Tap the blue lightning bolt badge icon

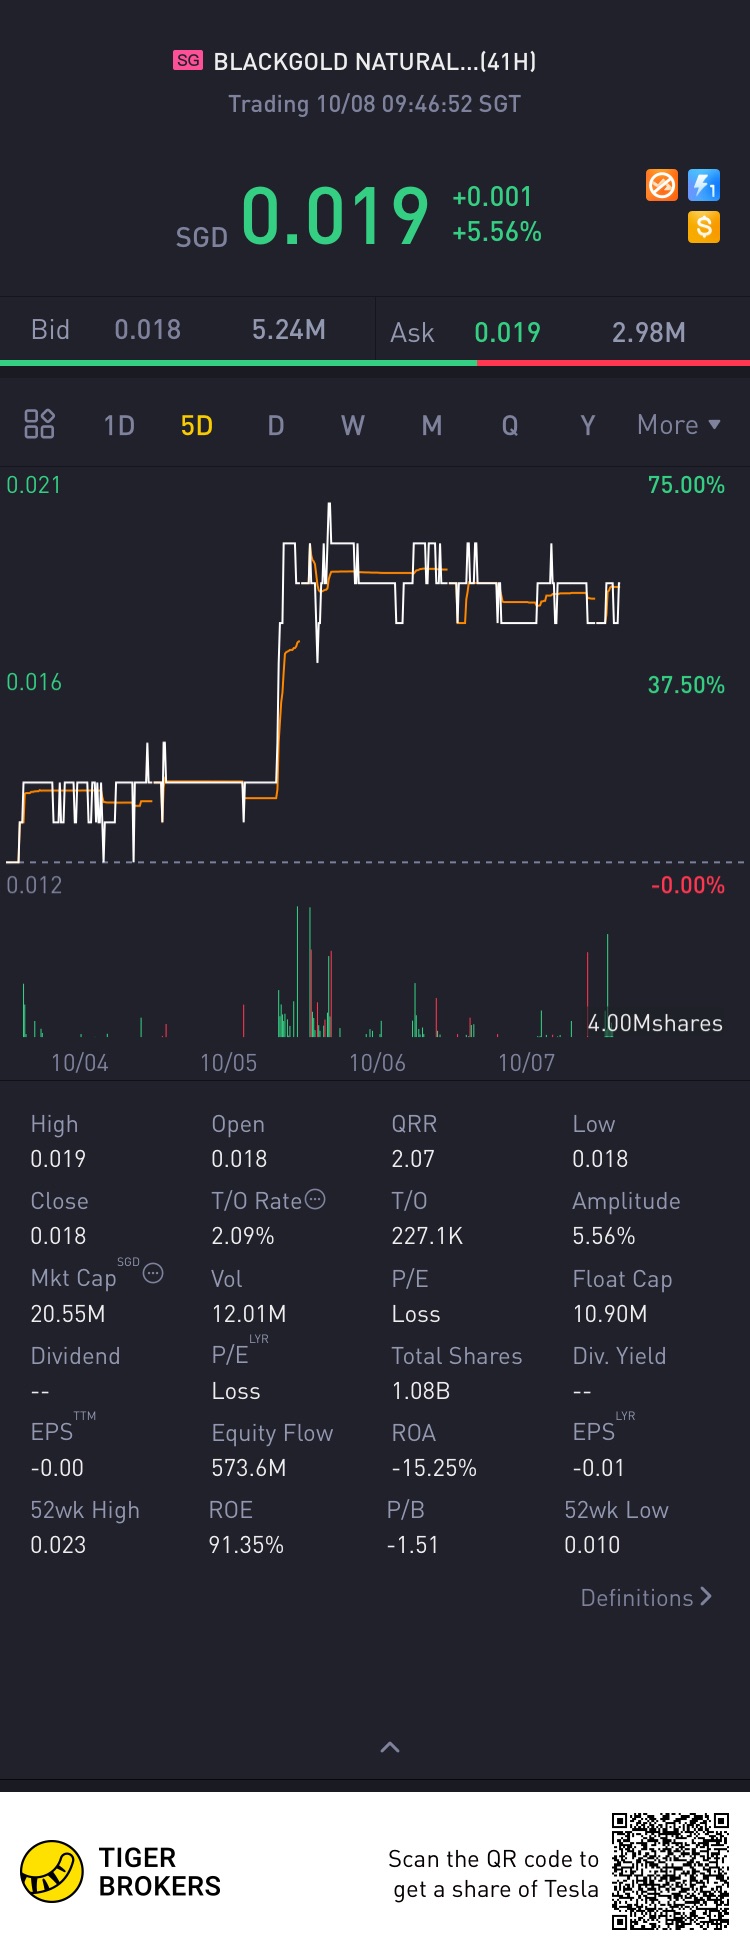click(704, 185)
